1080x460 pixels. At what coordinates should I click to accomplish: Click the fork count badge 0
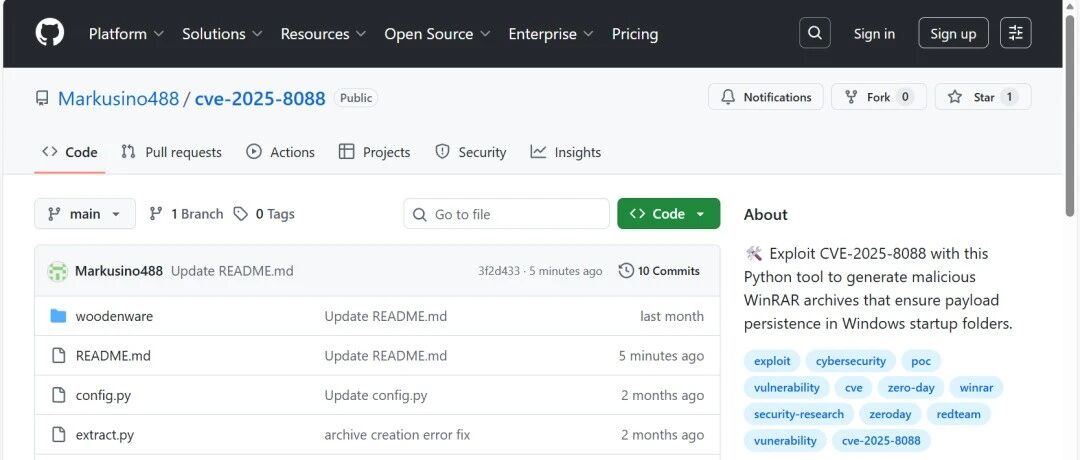[905, 97]
